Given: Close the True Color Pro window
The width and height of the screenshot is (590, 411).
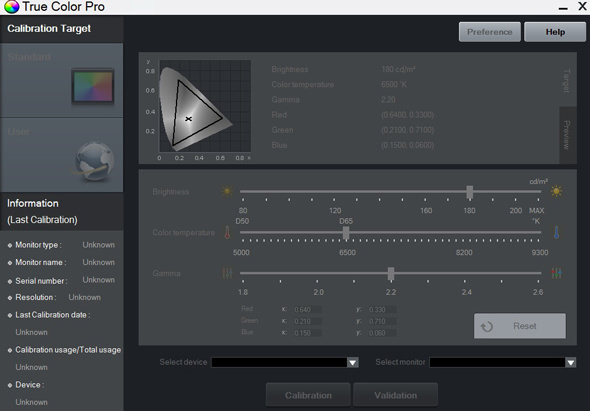Looking at the screenshot, I should (x=582, y=6).
